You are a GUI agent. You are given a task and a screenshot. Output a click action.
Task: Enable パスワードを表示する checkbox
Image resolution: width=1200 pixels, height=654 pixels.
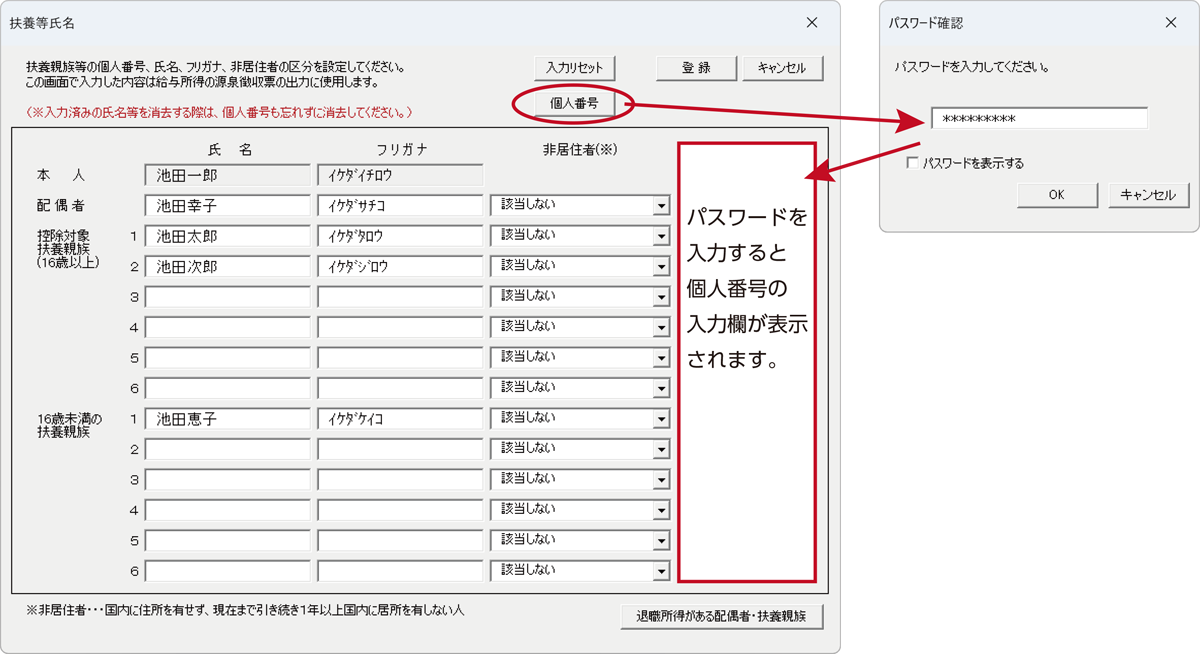(x=912, y=163)
